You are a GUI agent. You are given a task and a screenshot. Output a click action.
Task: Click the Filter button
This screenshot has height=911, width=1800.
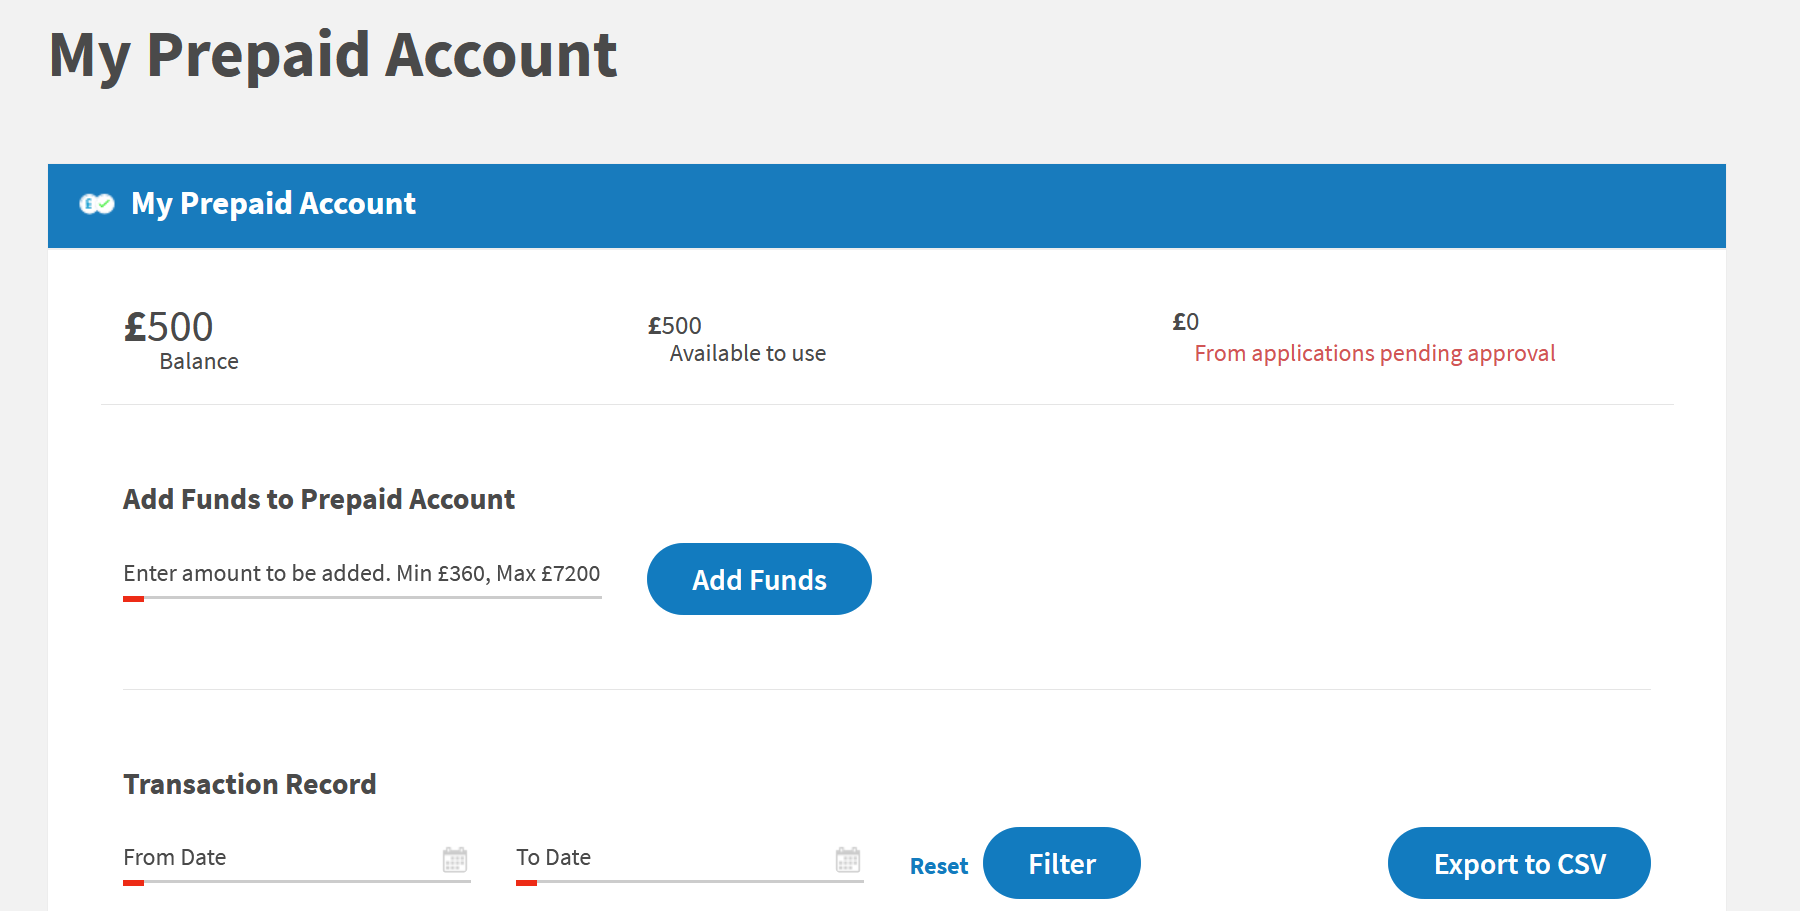pyautogui.click(x=1062, y=863)
